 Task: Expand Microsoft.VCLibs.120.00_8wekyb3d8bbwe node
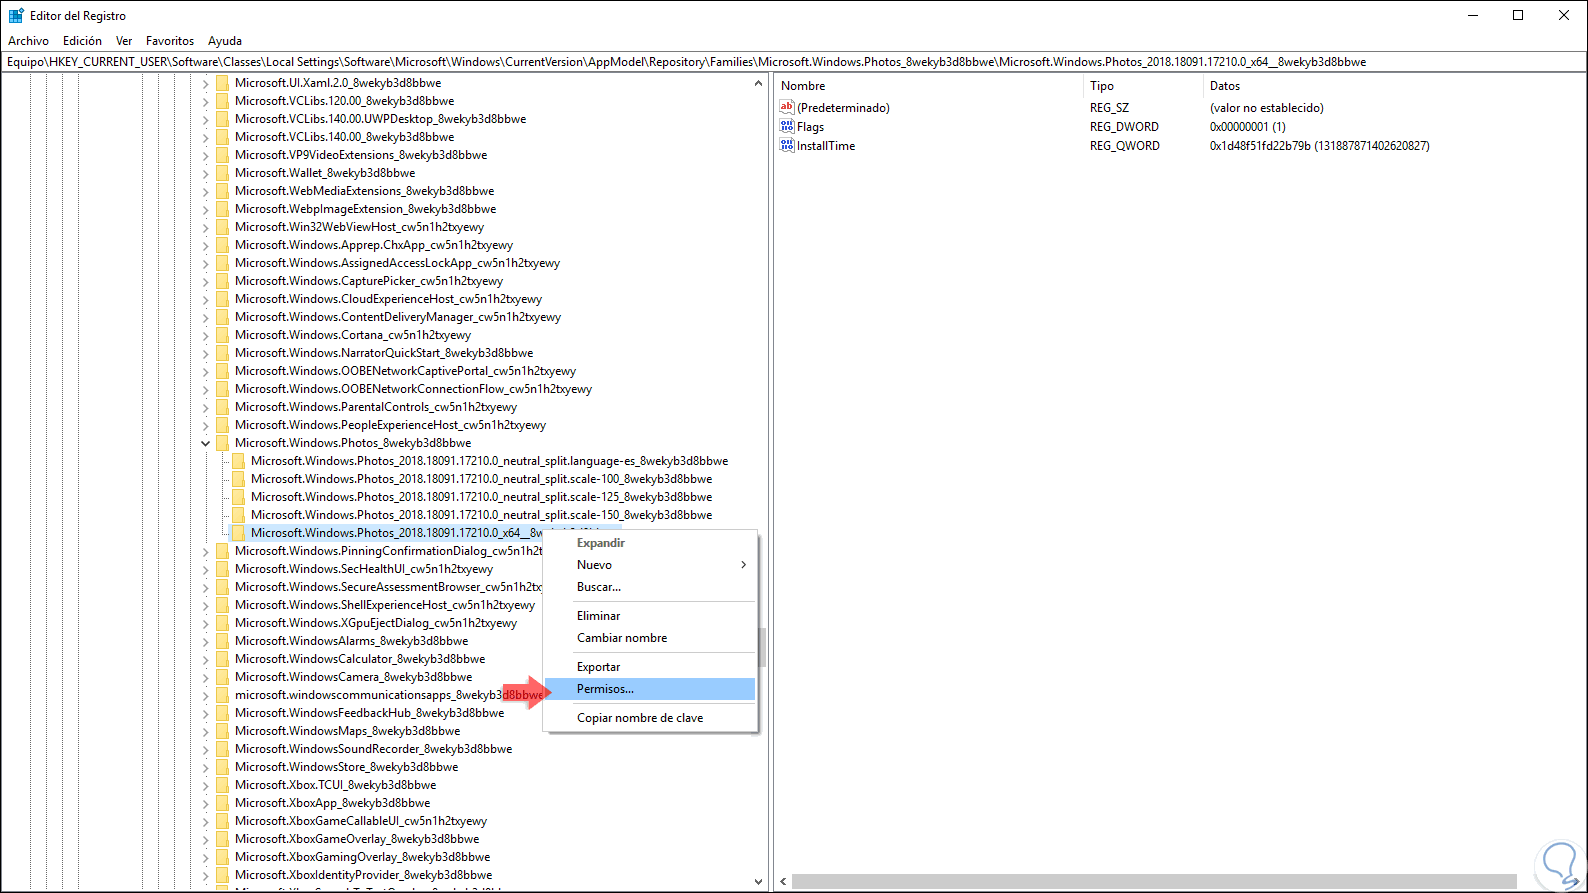pyautogui.click(x=206, y=101)
